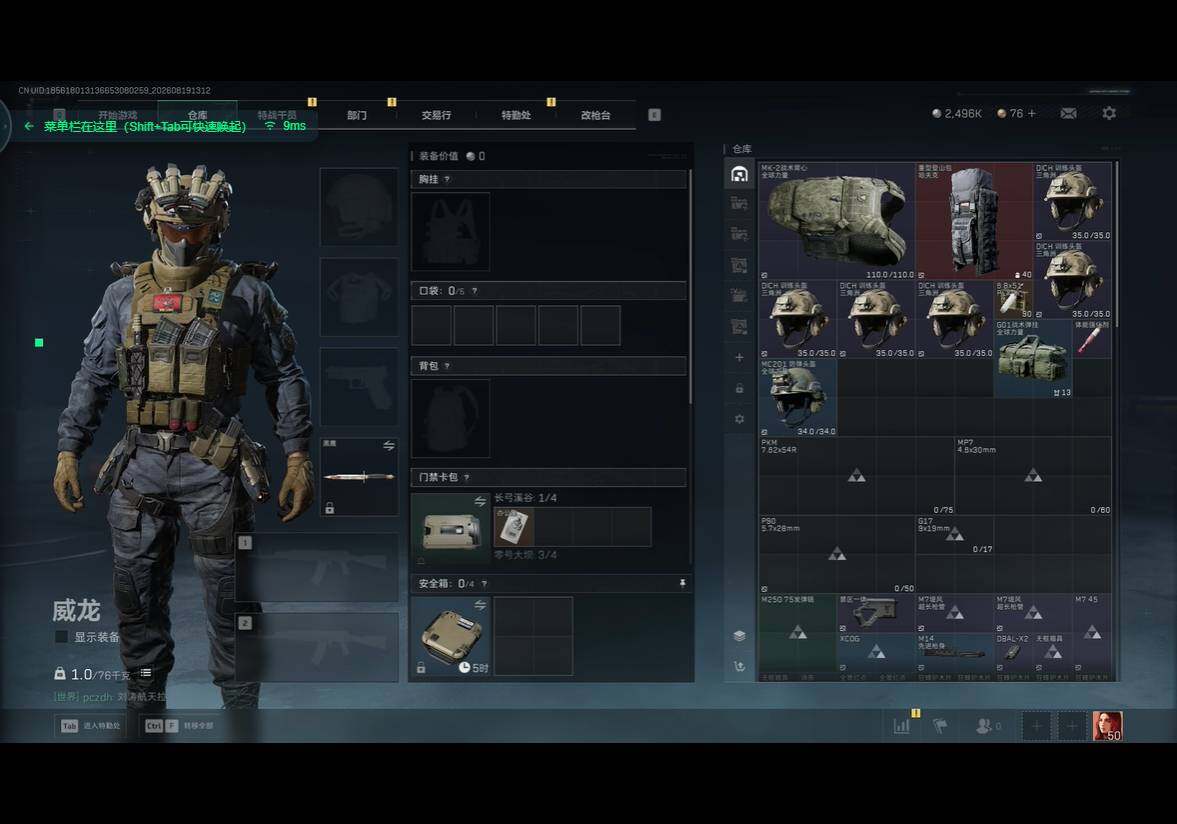Click primary weapon slot 2

pyautogui.click(x=318, y=648)
